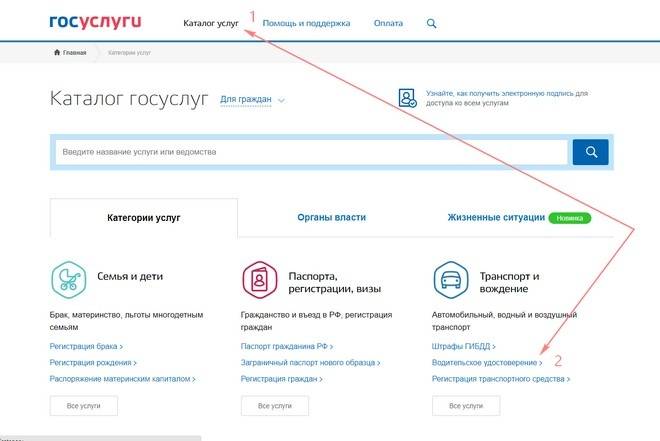Open 'Оплата' in the top menu
The height and width of the screenshot is (441, 660).
coord(387,23)
